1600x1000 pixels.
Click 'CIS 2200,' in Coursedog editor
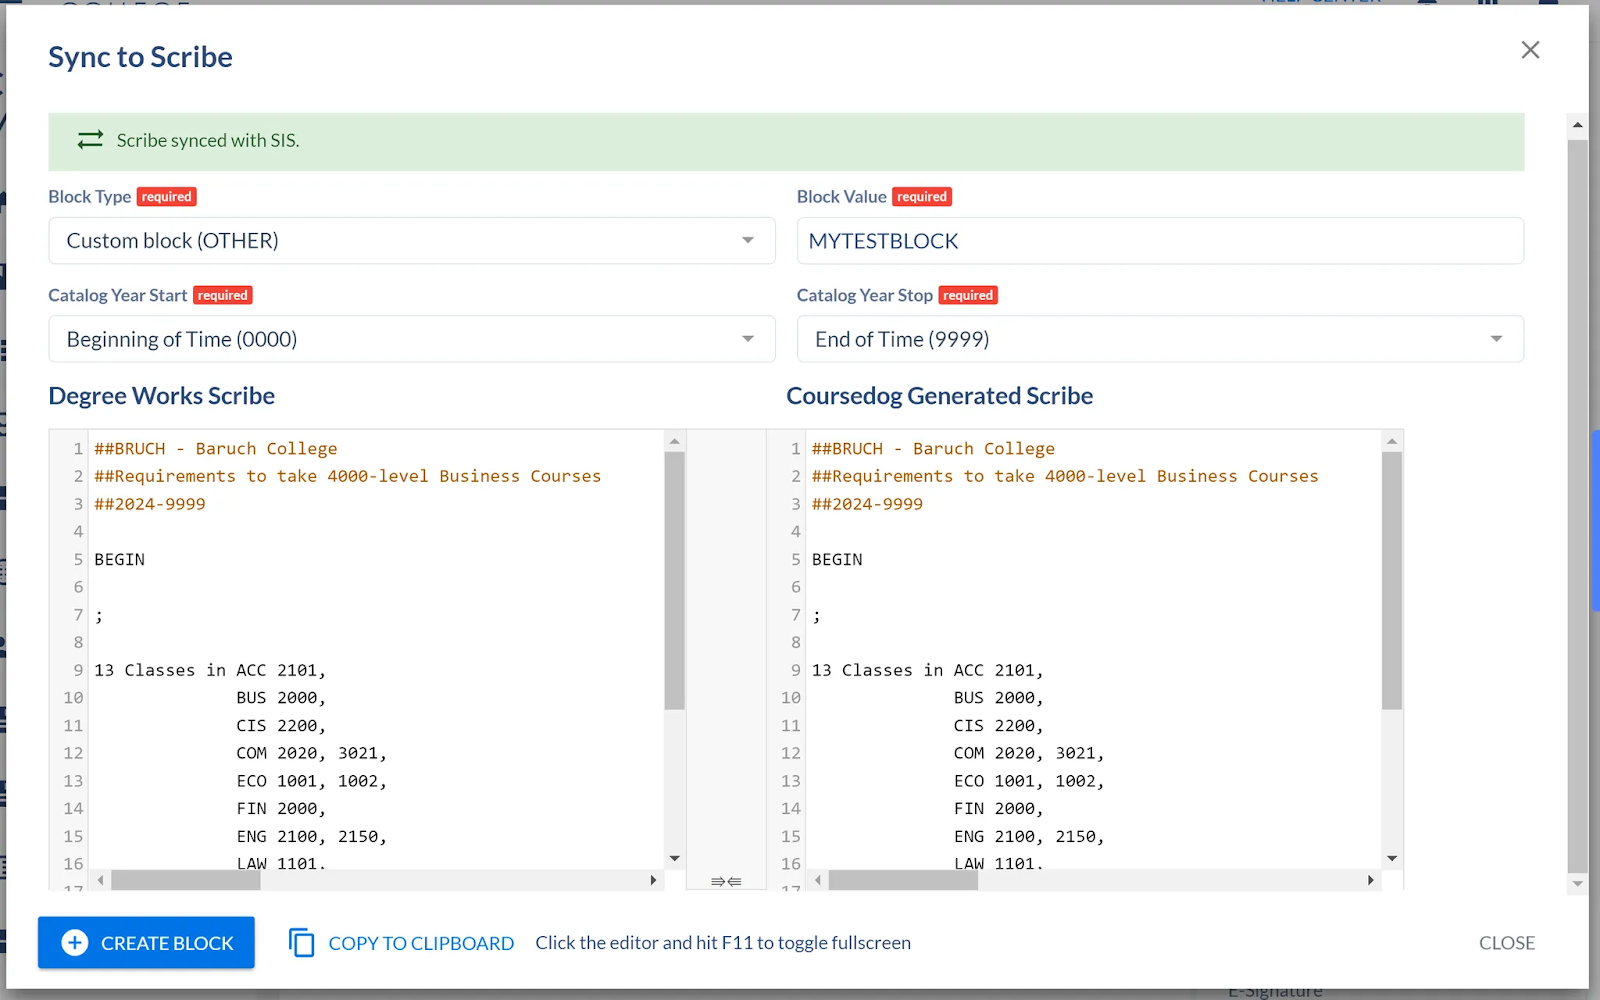pyautogui.click(x=998, y=725)
